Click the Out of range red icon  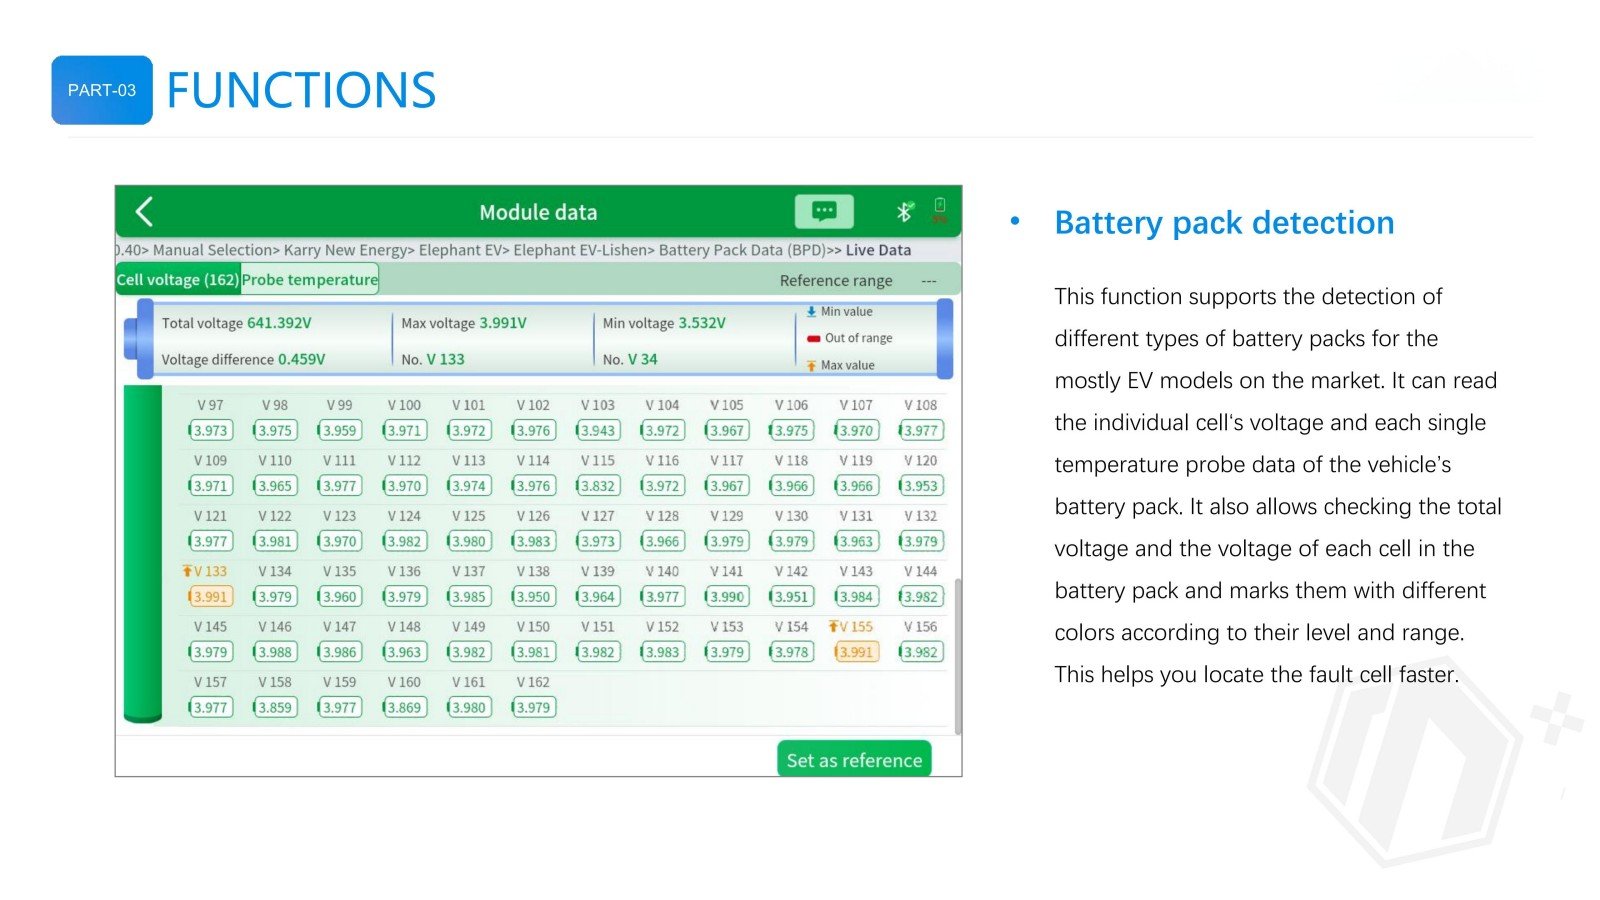(x=813, y=339)
